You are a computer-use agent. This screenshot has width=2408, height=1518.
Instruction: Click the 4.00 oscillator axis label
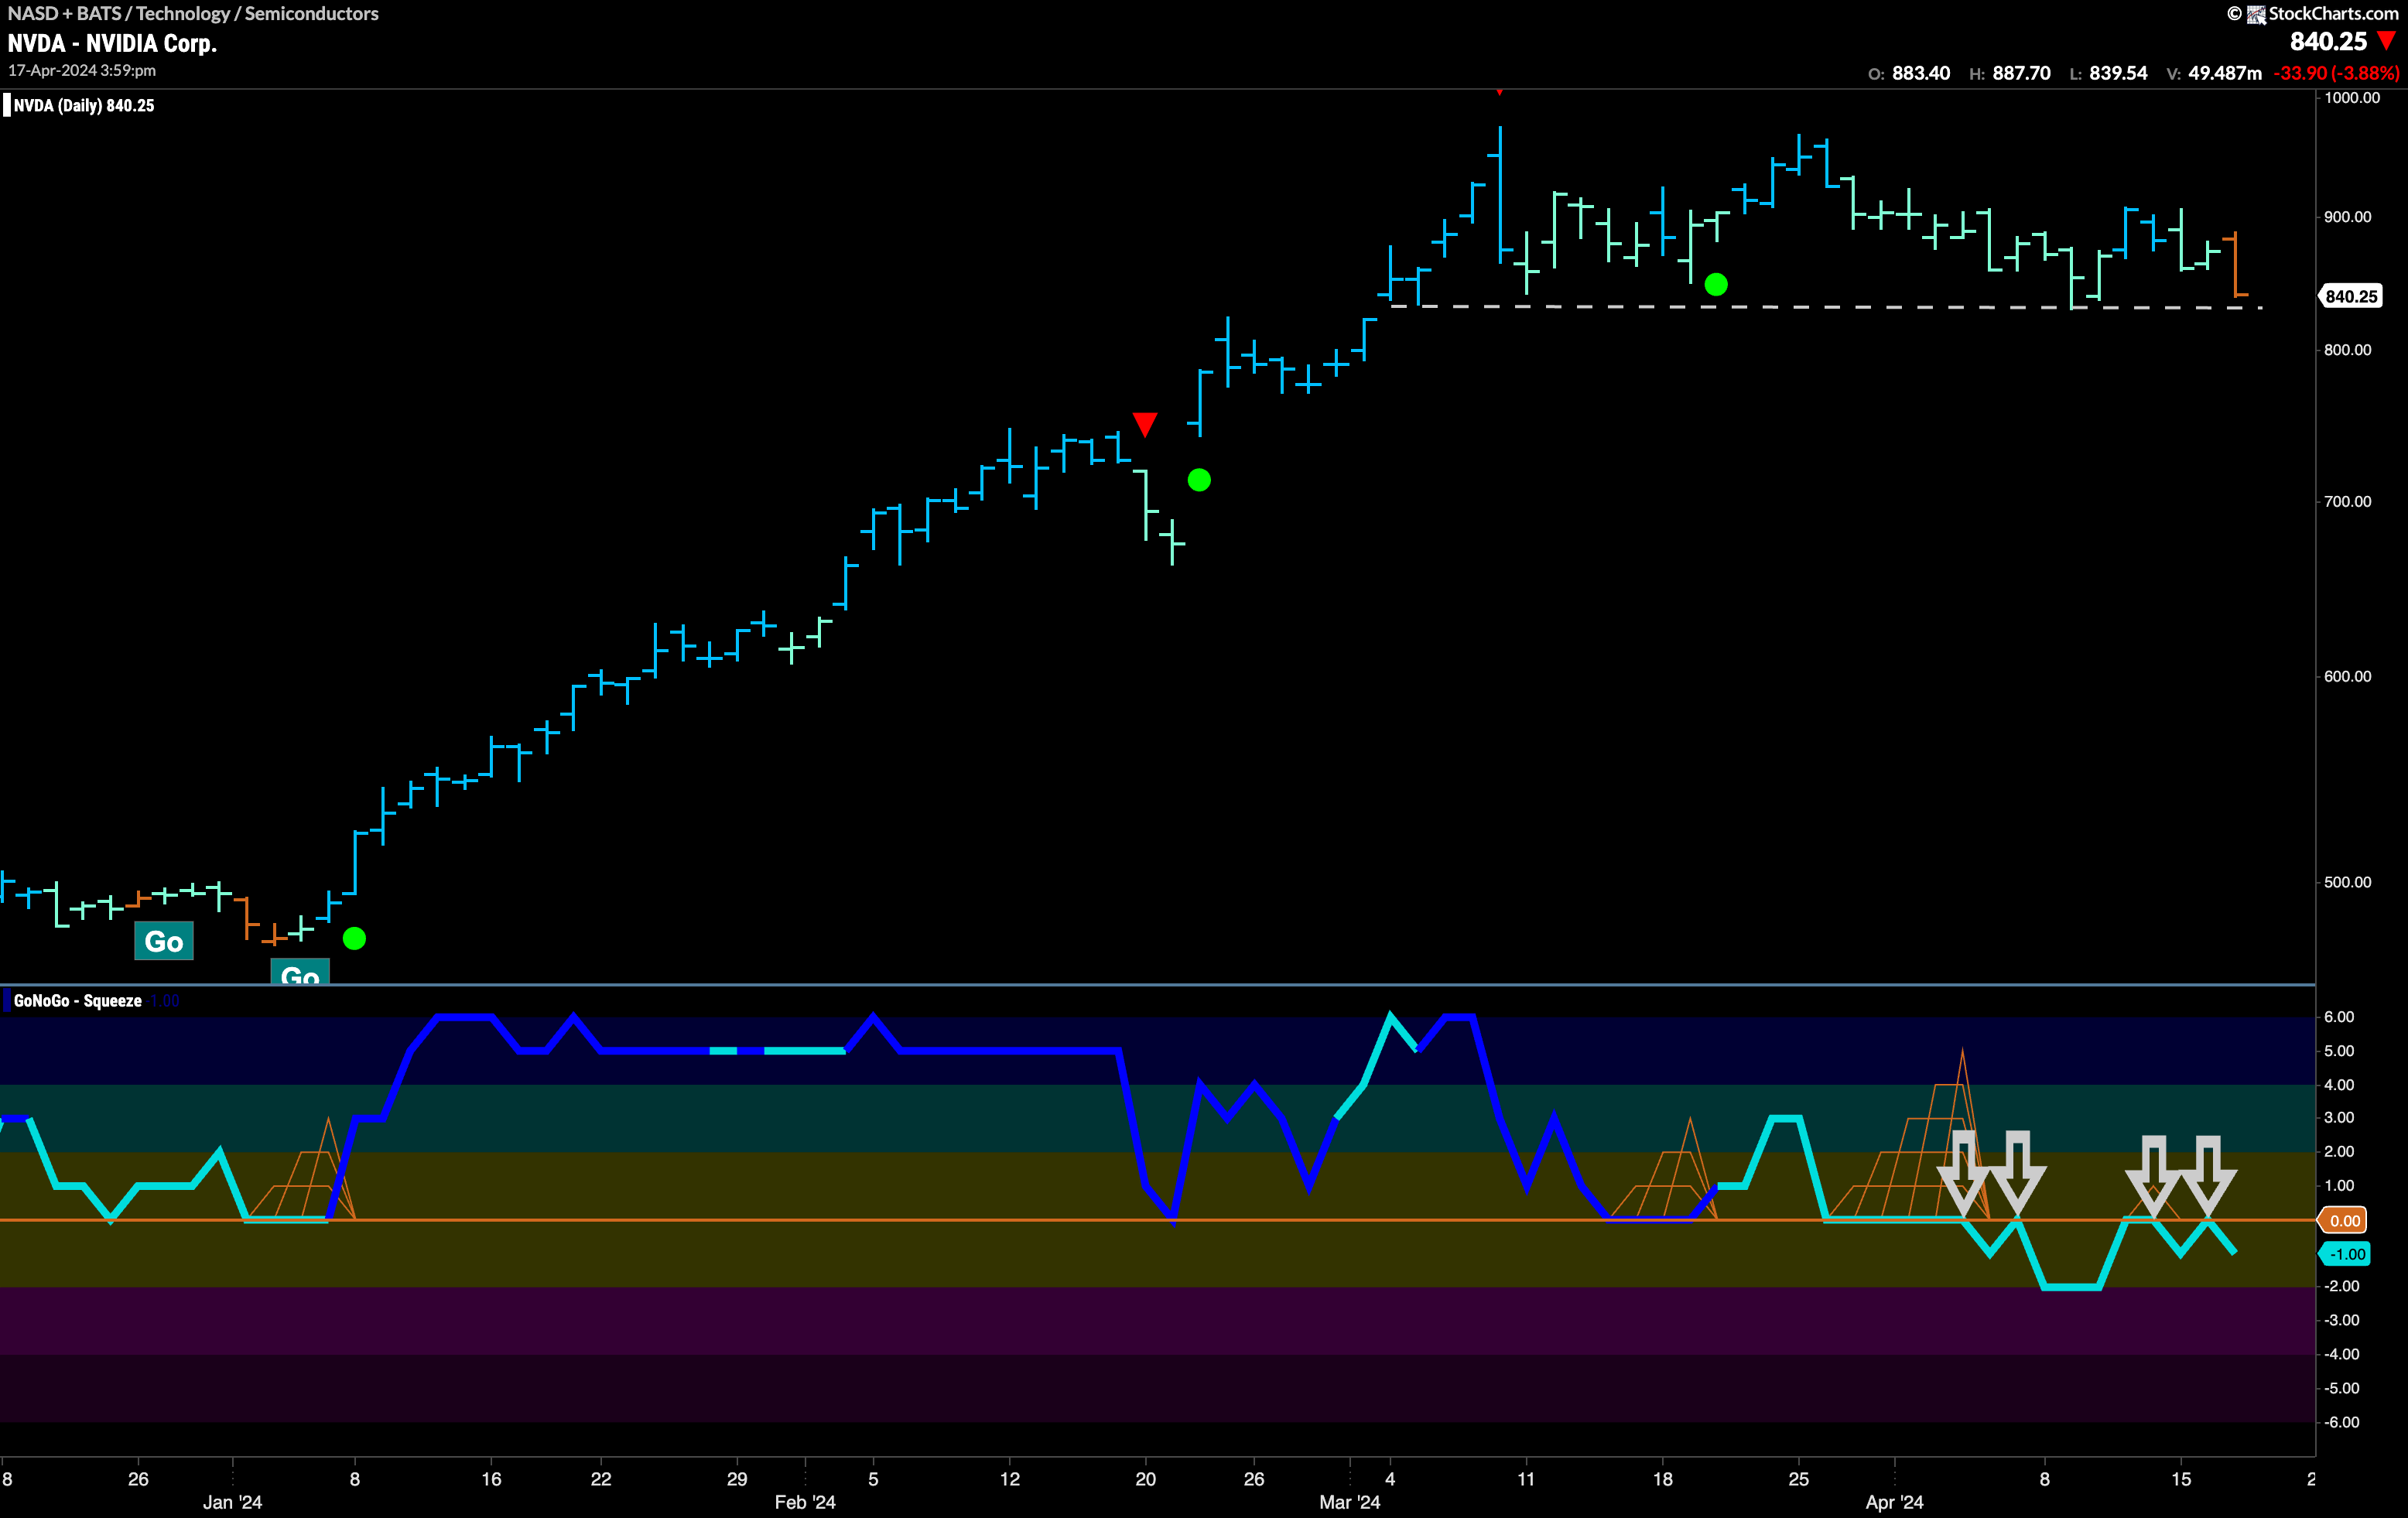[x=2339, y=1084]
